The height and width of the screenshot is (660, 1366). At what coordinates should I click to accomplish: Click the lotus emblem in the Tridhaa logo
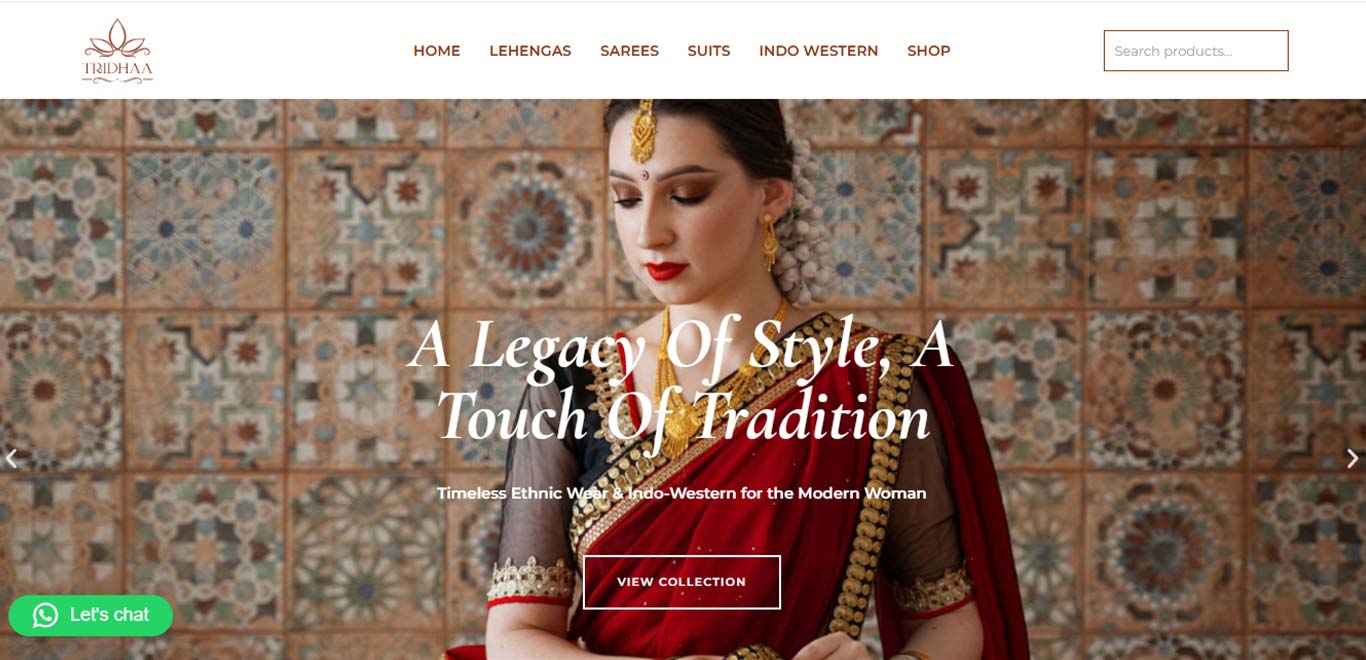[117, 38]
